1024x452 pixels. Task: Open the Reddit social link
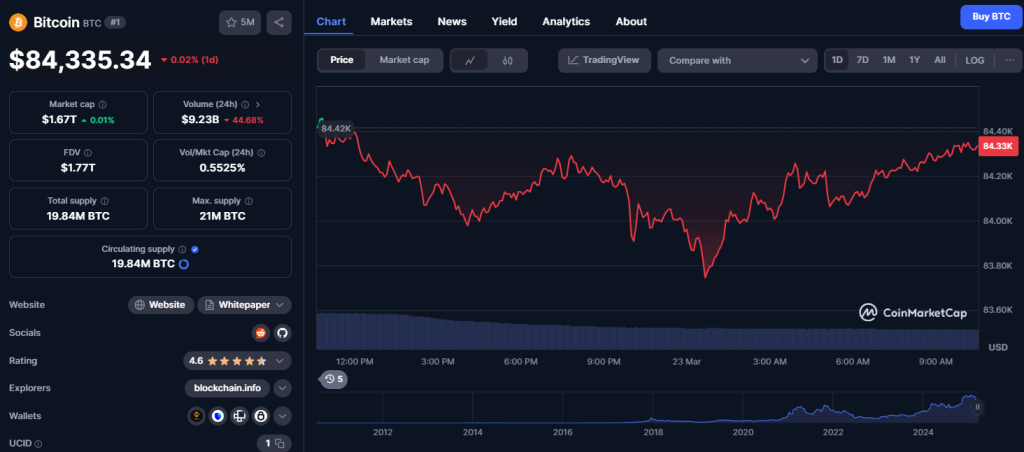pos(261,333)
